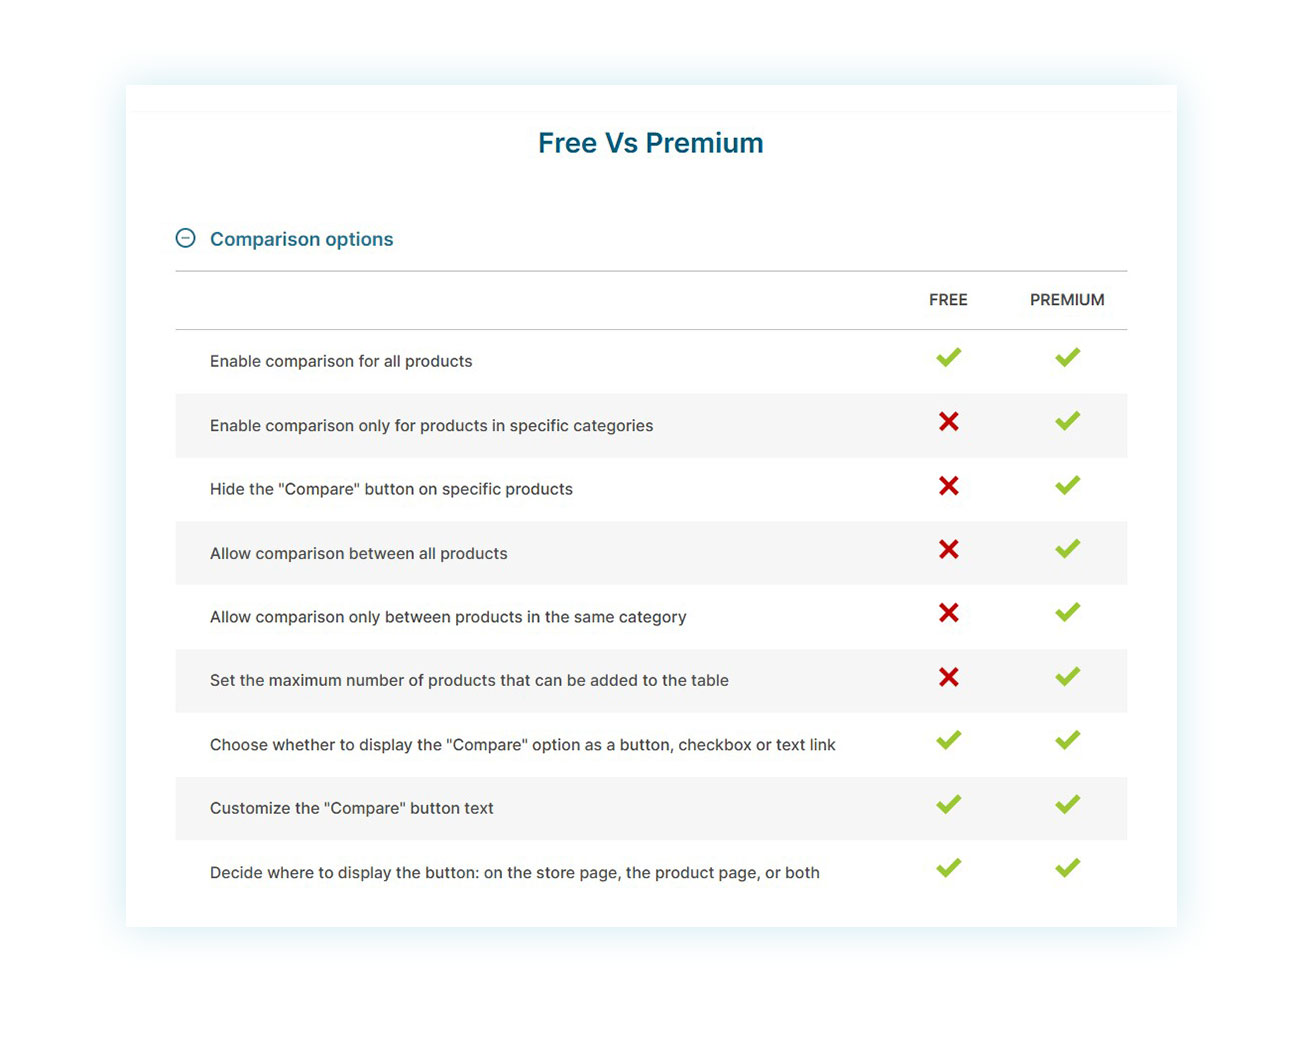This screenshot has height=1039, width=1300.
Task: Select the FREE column header
Action: click(x=947, y=299)
